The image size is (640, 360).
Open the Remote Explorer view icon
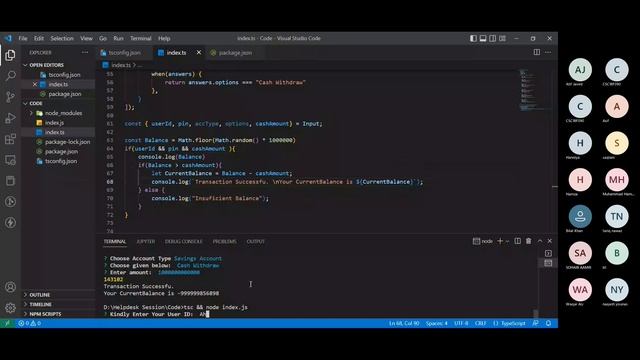pyautogui.click(x=10, y=160)
